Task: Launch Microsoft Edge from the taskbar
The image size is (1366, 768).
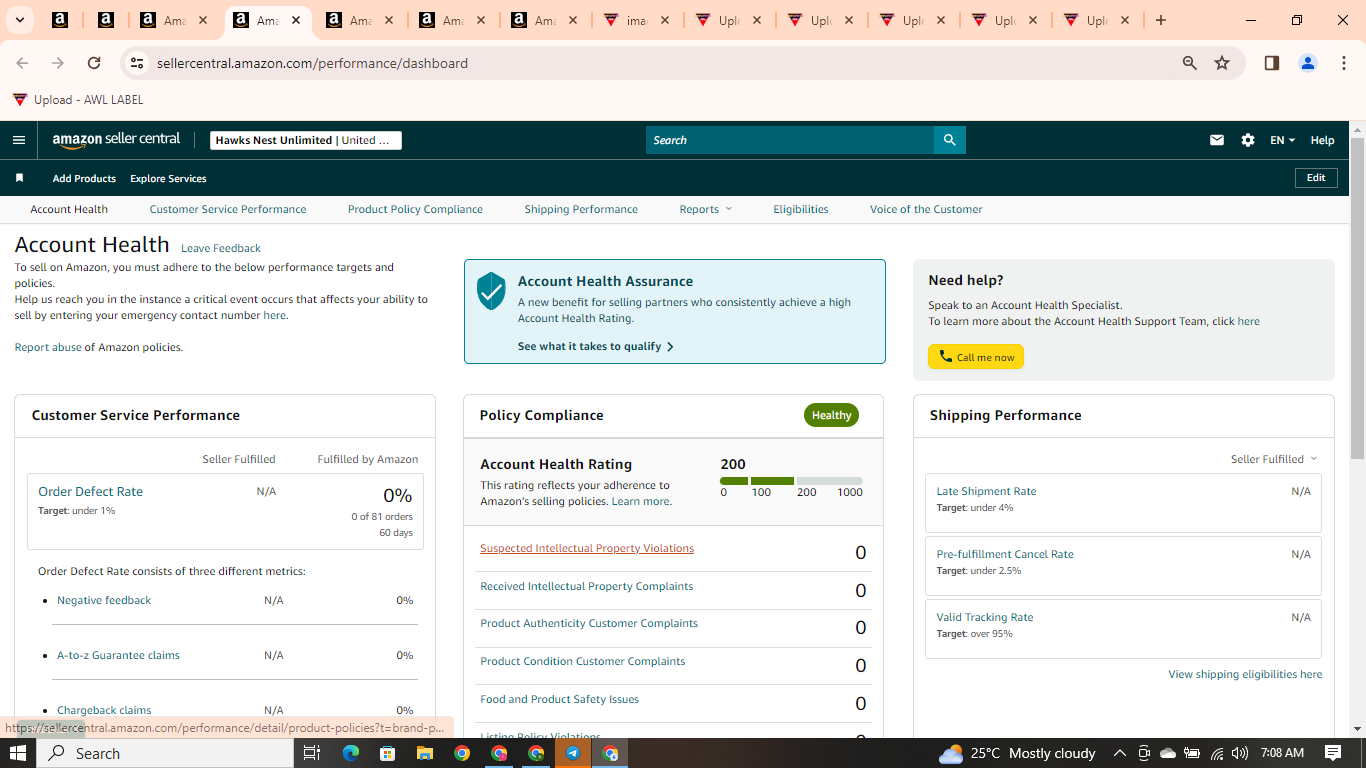Action: 350,753
